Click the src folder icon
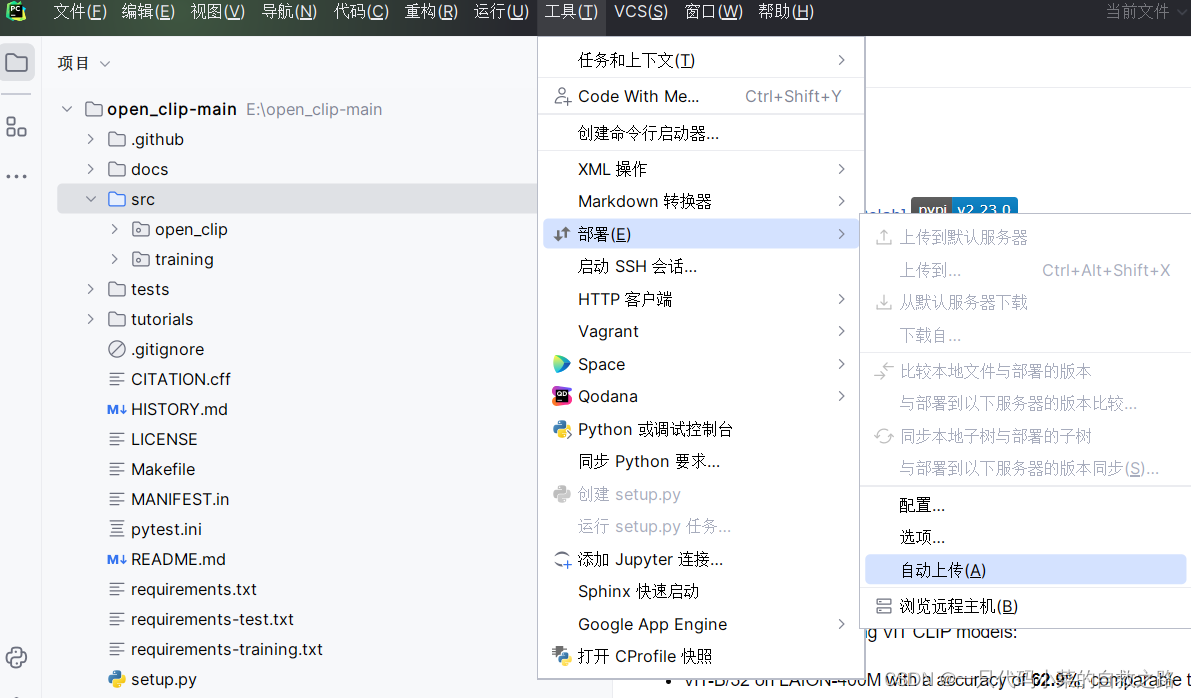This screenshot has height=698, width=1191. pos(116,199)
